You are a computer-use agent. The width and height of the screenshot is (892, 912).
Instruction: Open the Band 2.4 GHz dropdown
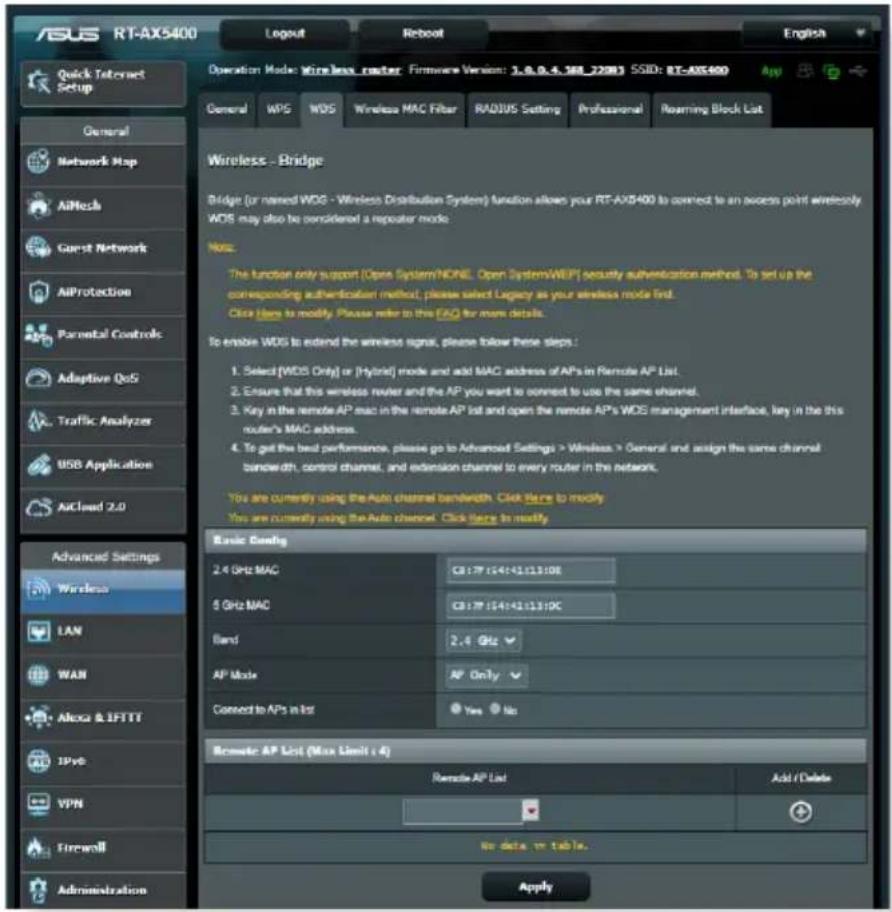coord(483,640)
